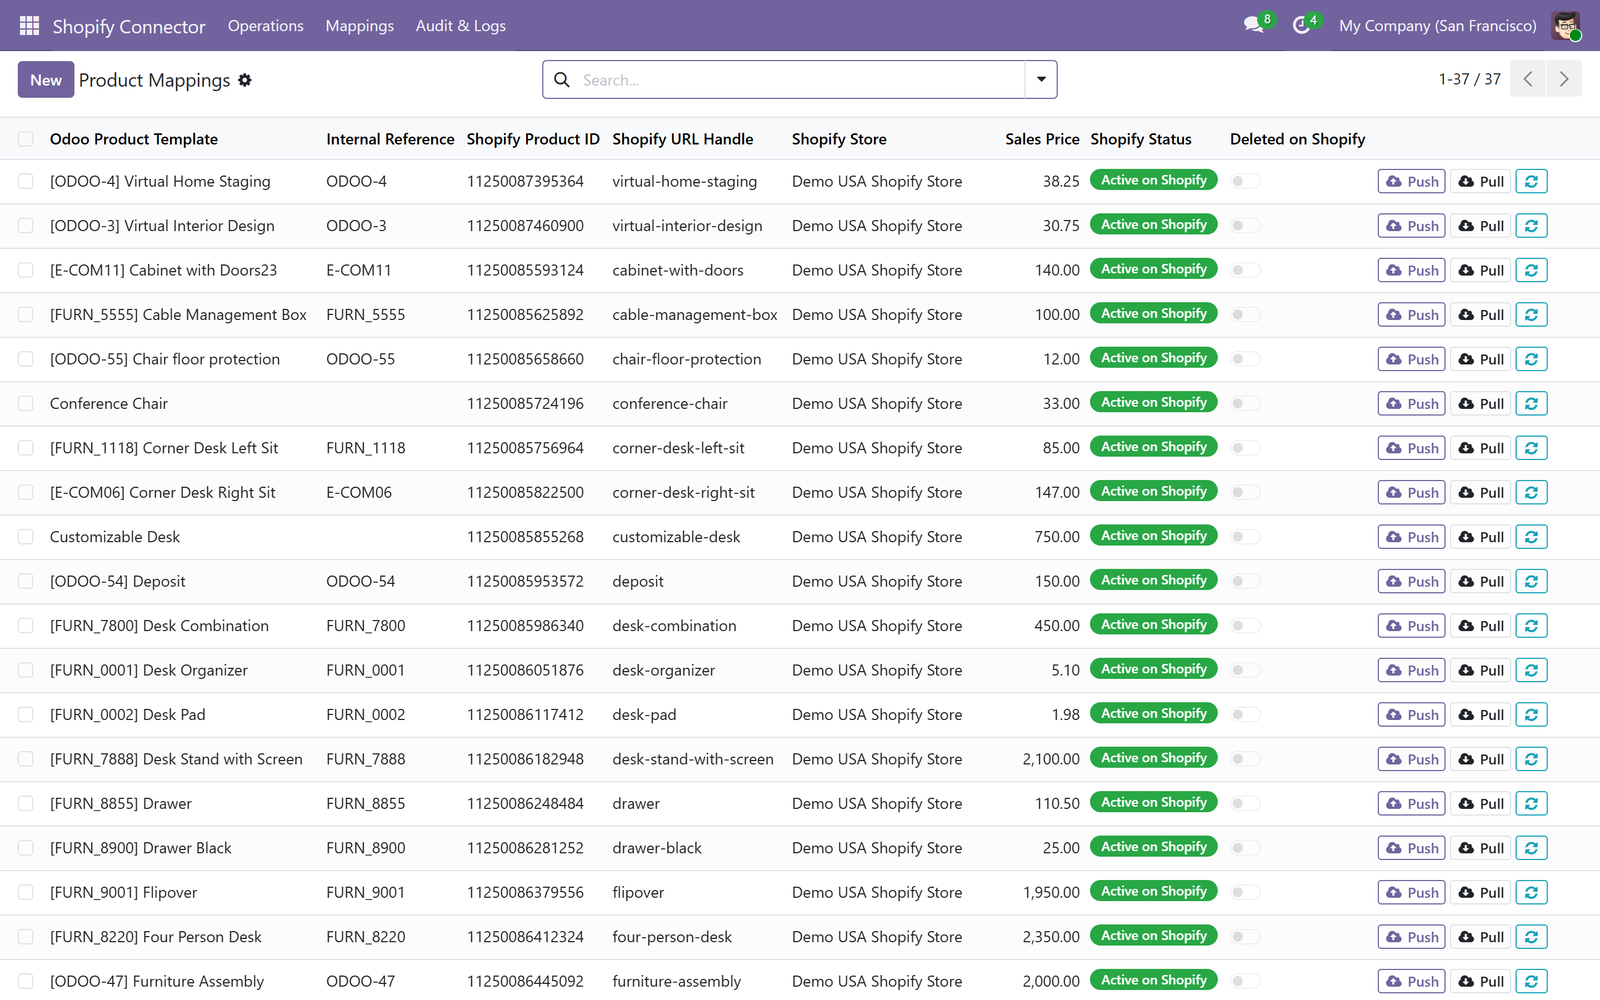Image resolution: width=1600 pixels, height=1000 pixels.
Task: Toggle Deleted on Shopify for Desk Organizer
Action: pos(1245,670)
